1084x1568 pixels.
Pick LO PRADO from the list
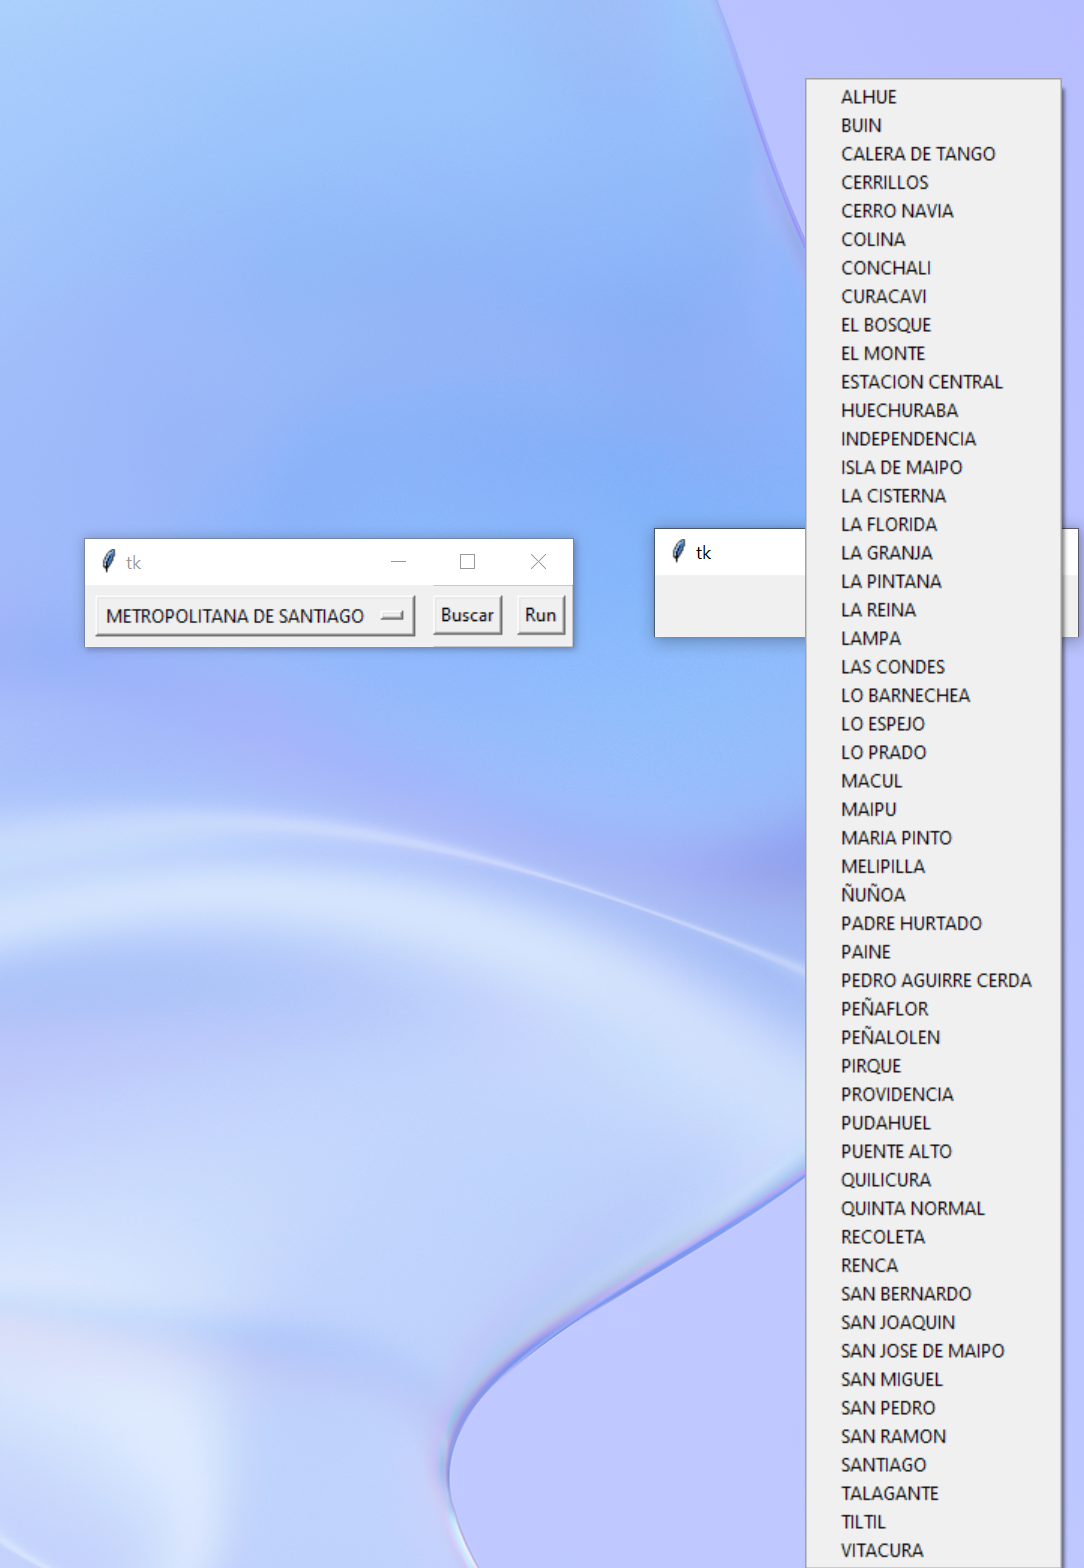pyautogui.click(x=933, y=752)
